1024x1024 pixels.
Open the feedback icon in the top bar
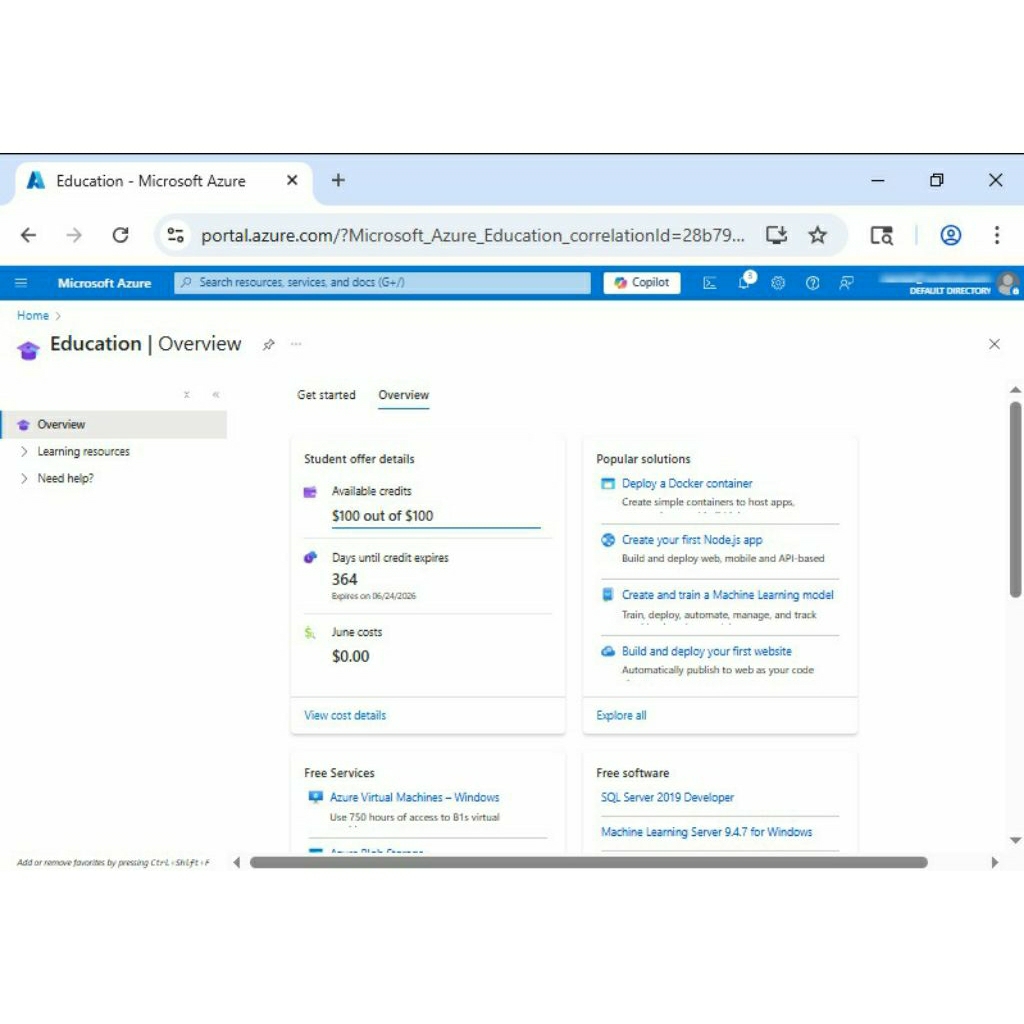pyautogui.click(x=846, y=283)
